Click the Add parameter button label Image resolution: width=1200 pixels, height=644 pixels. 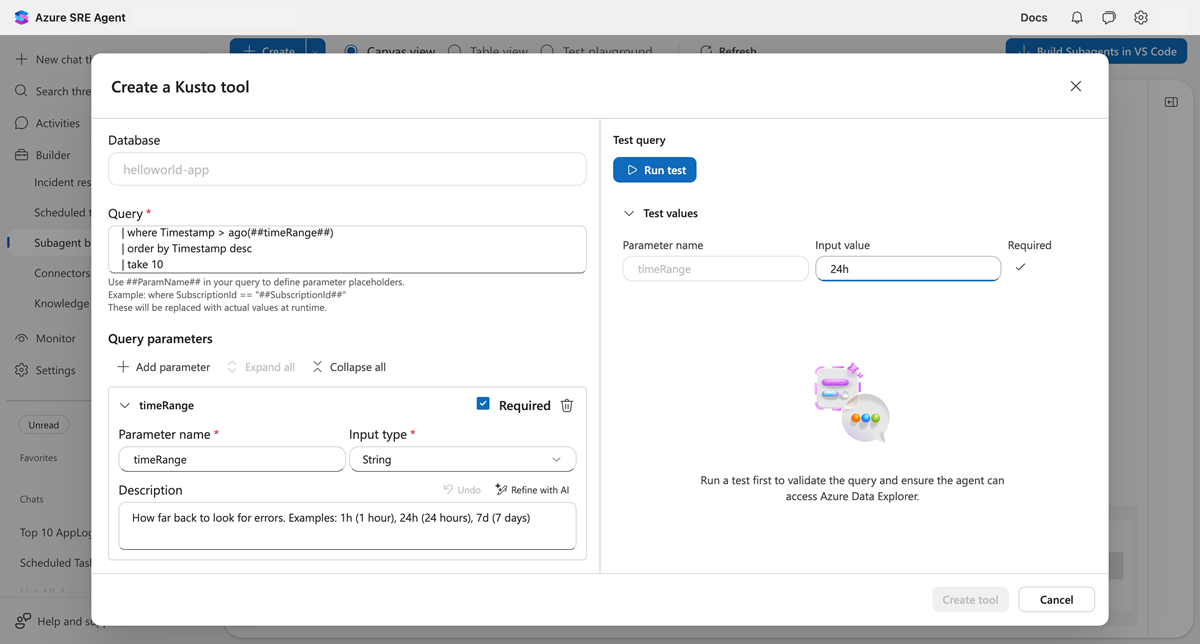[x=173, y=367]
